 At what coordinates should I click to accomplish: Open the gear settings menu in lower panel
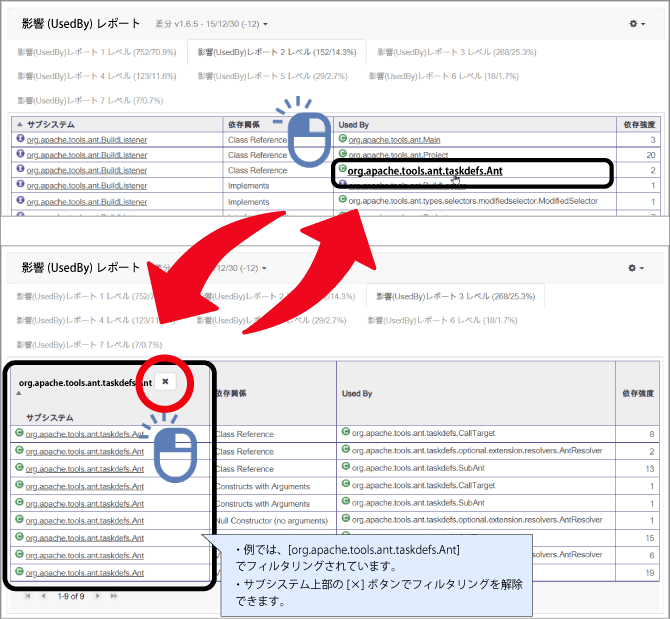635,268
